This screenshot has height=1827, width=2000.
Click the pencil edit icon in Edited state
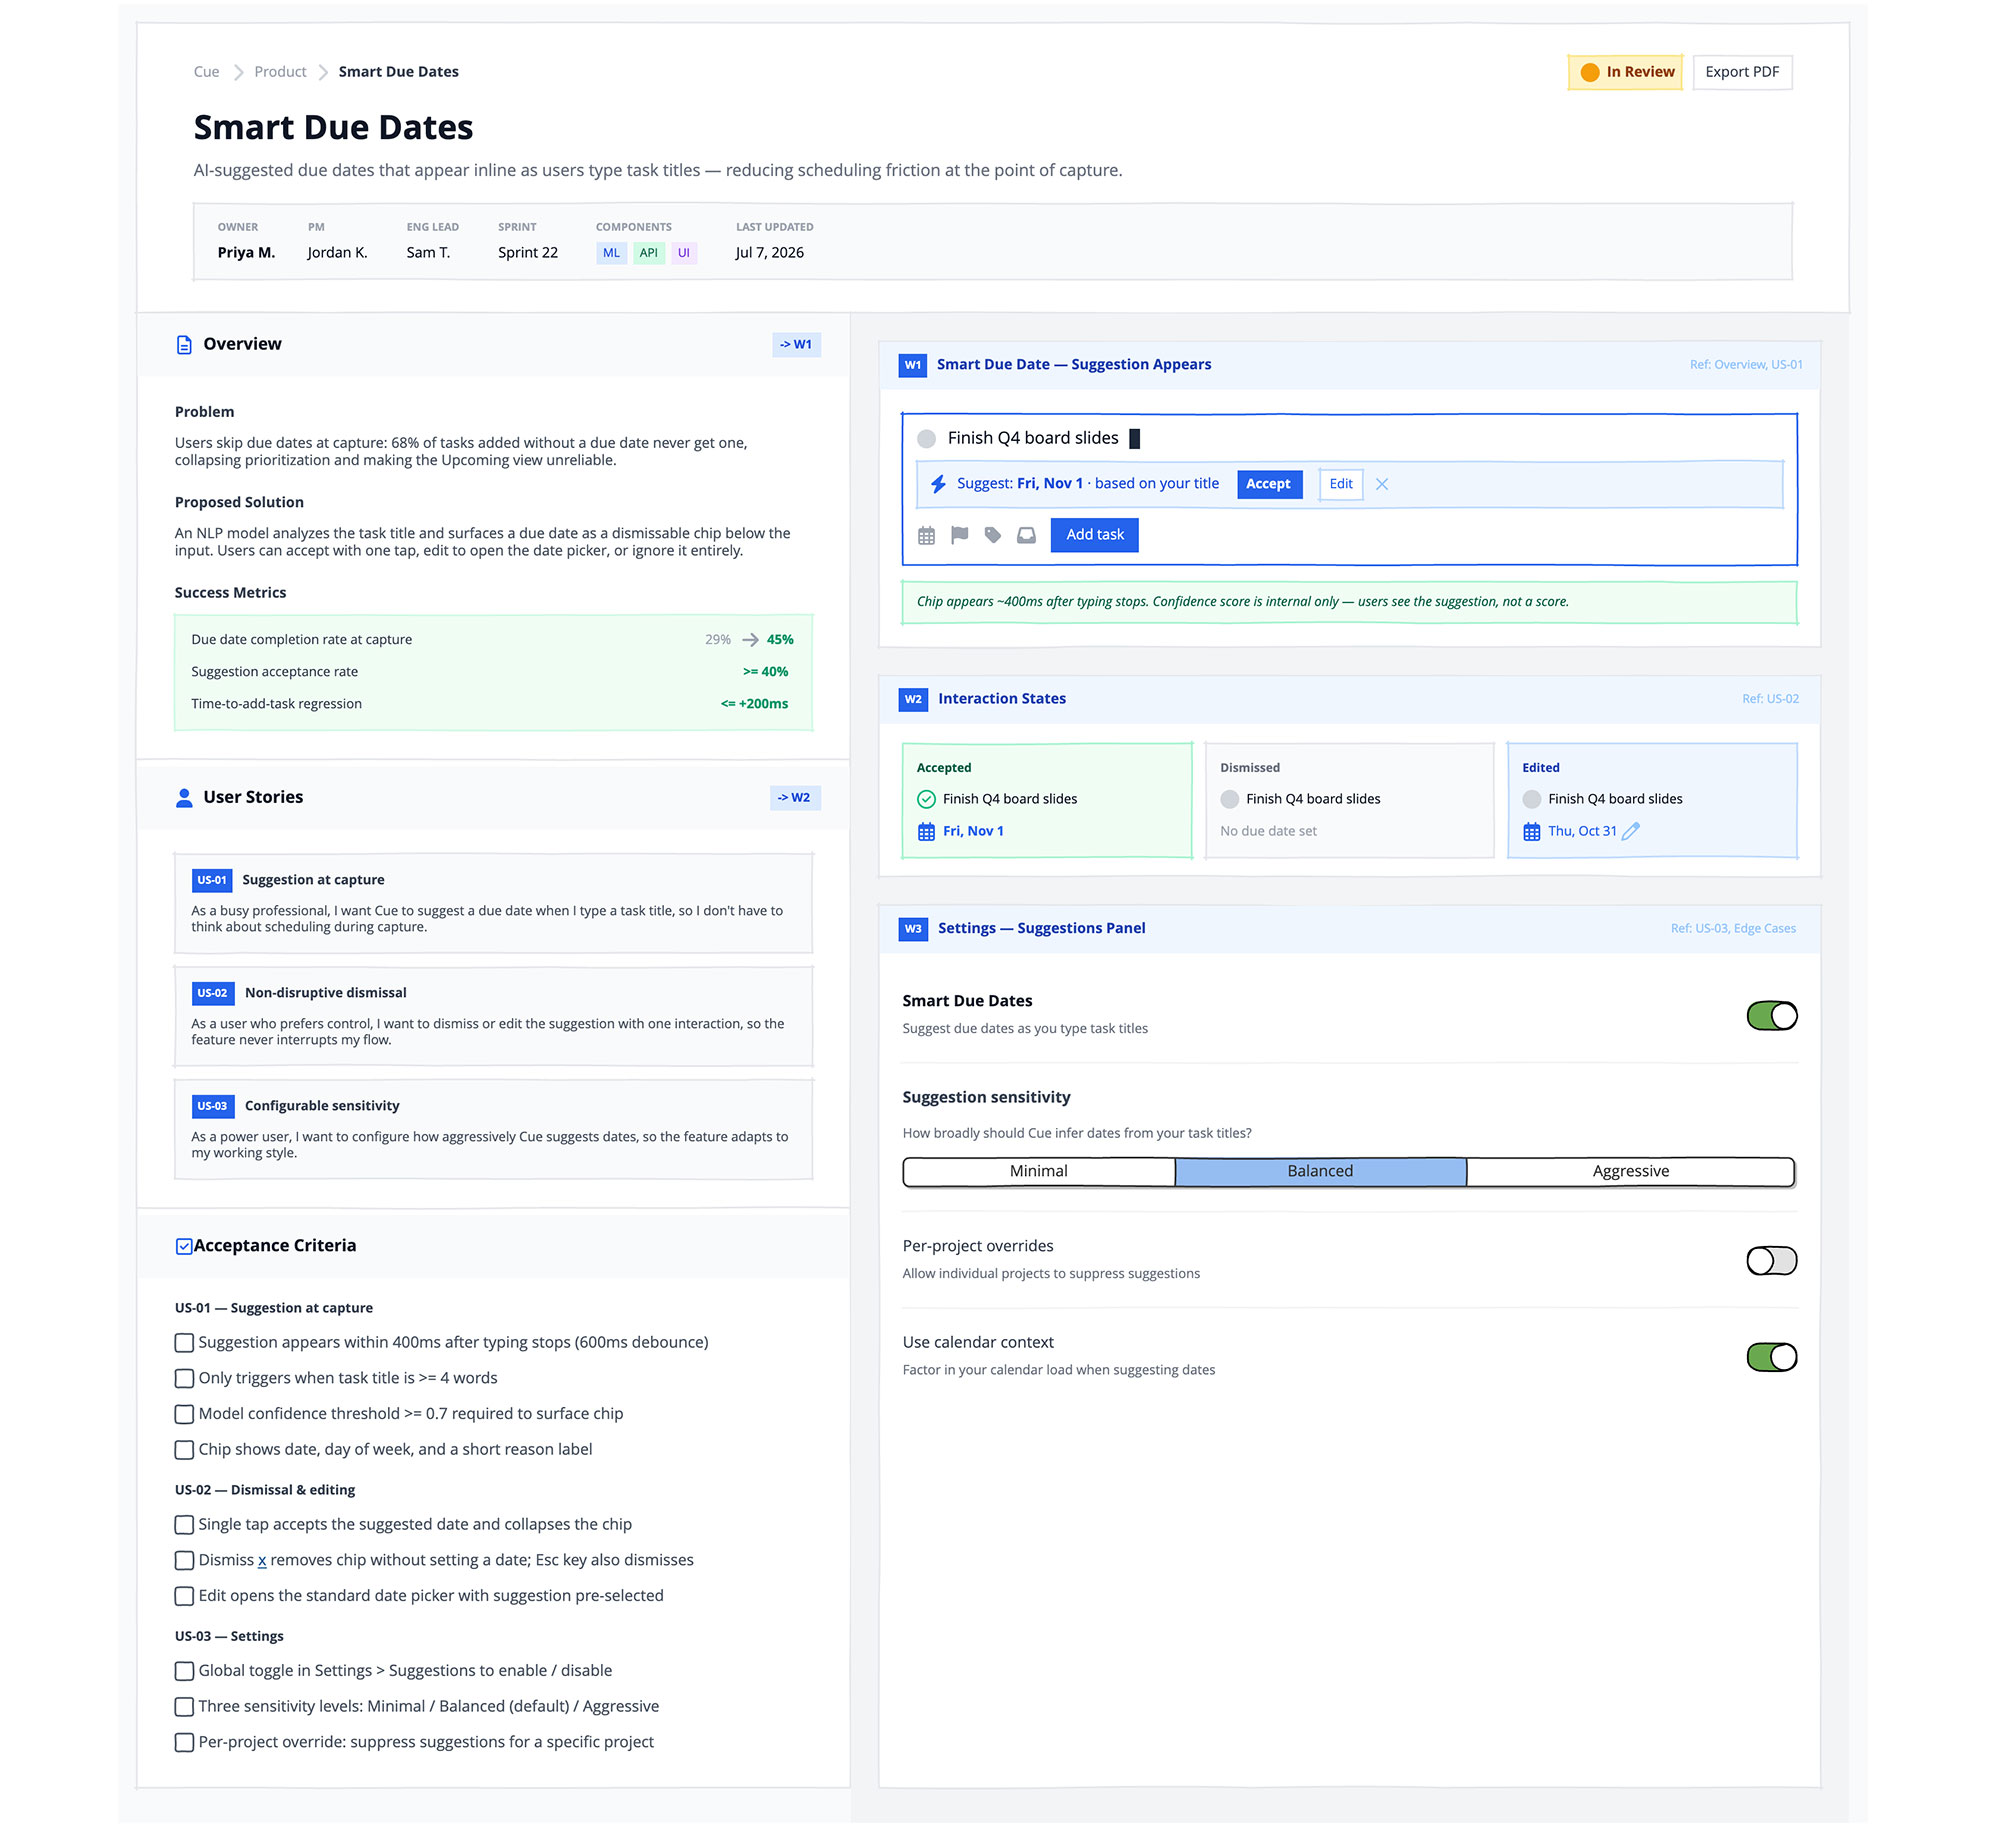1631,831
